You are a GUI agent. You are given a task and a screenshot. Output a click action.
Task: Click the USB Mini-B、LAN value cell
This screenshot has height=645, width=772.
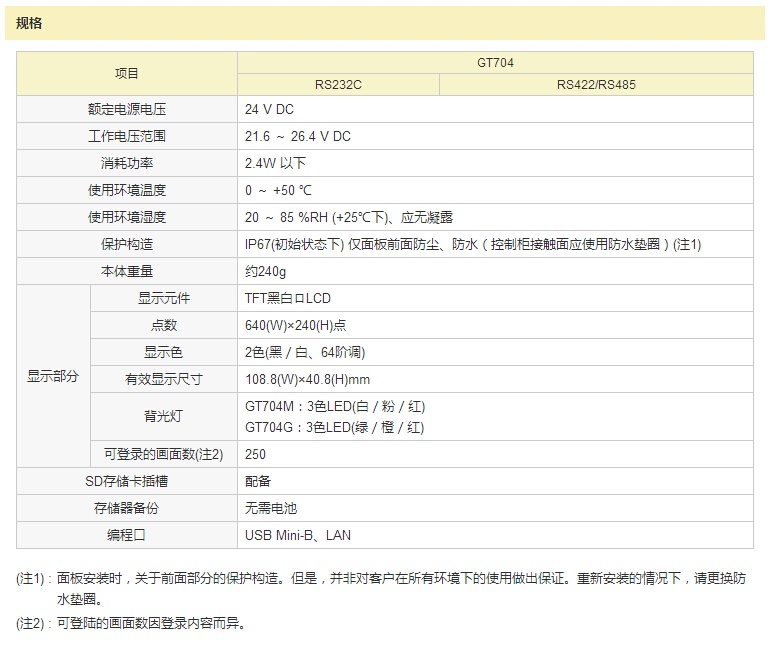pyautogui.click(x=298, y=535)
